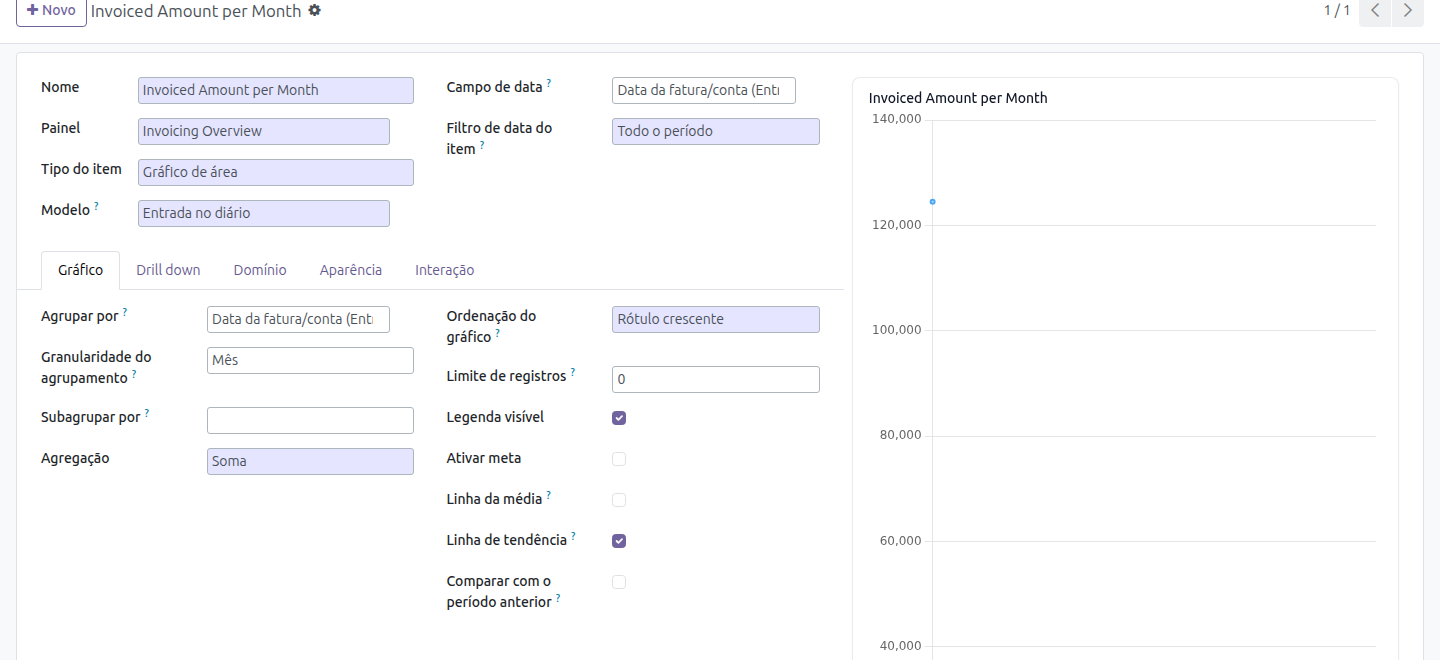
Task: Go to the next record arrow
Action: coord(1408,11)
